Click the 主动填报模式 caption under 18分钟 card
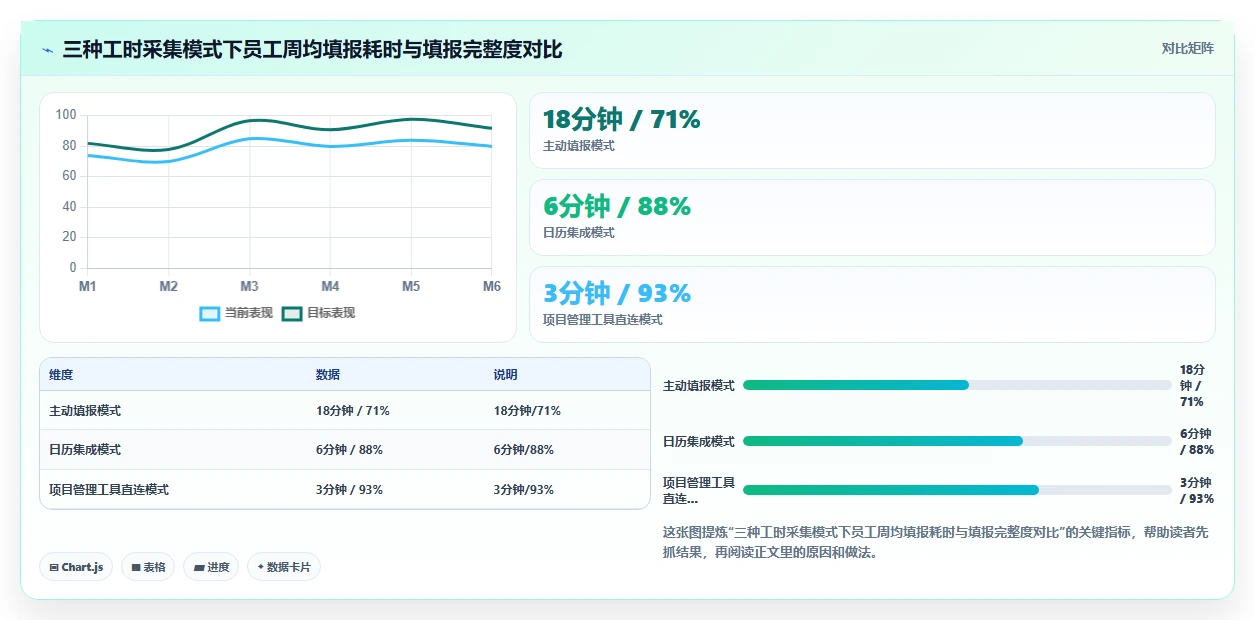This screenshot has height=620, width=1255. [x=579, y=146]
